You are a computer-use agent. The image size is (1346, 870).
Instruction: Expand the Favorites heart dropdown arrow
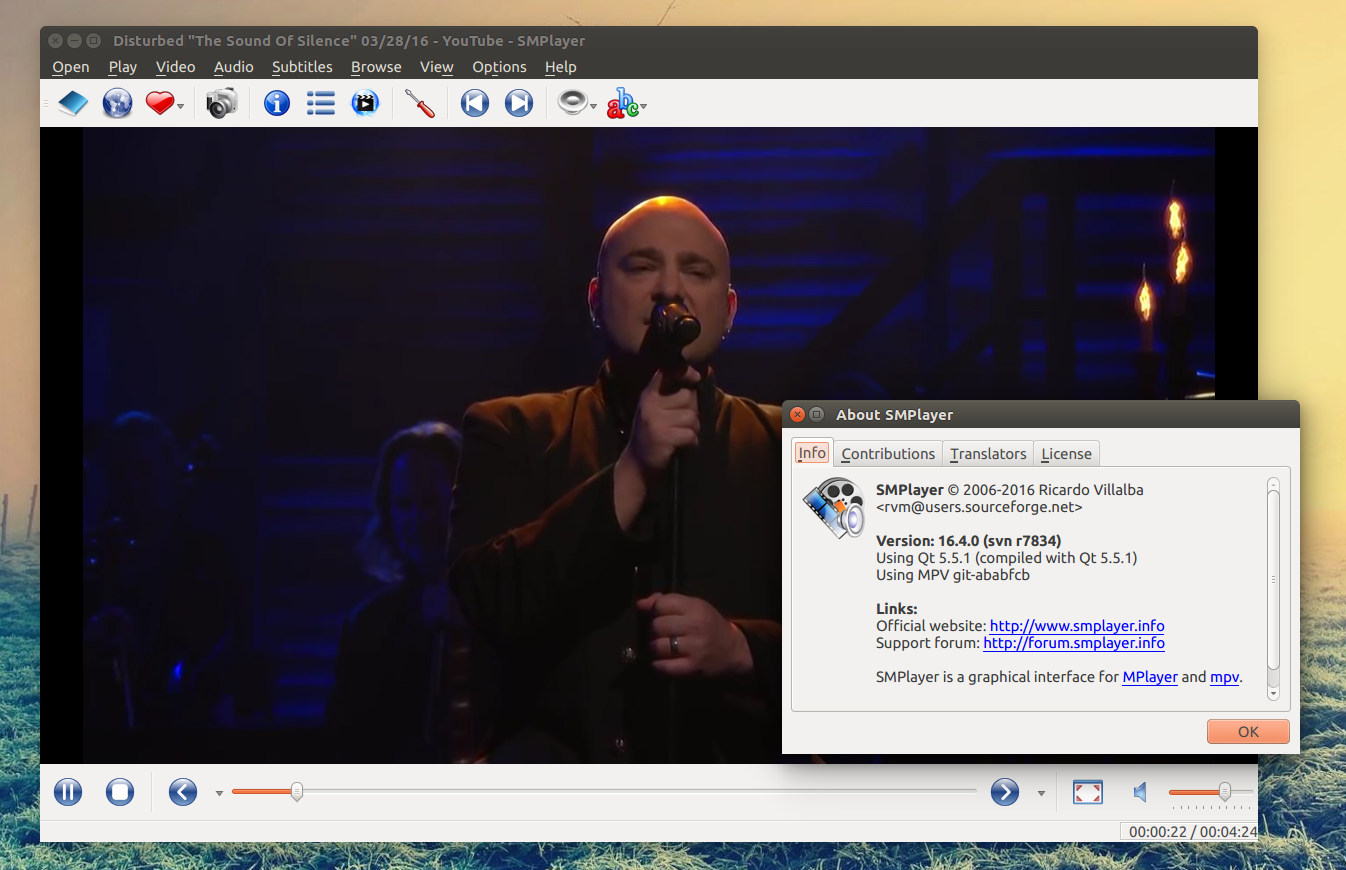[181, 106]
